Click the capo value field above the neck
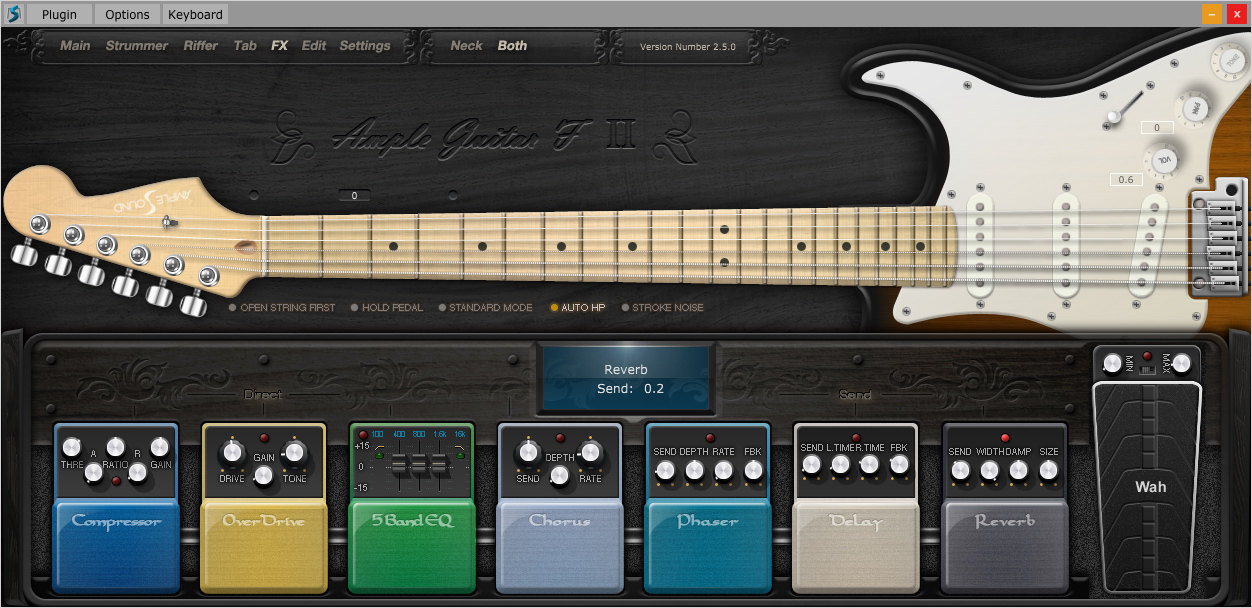1252x608 pixels. pos(354,196)
